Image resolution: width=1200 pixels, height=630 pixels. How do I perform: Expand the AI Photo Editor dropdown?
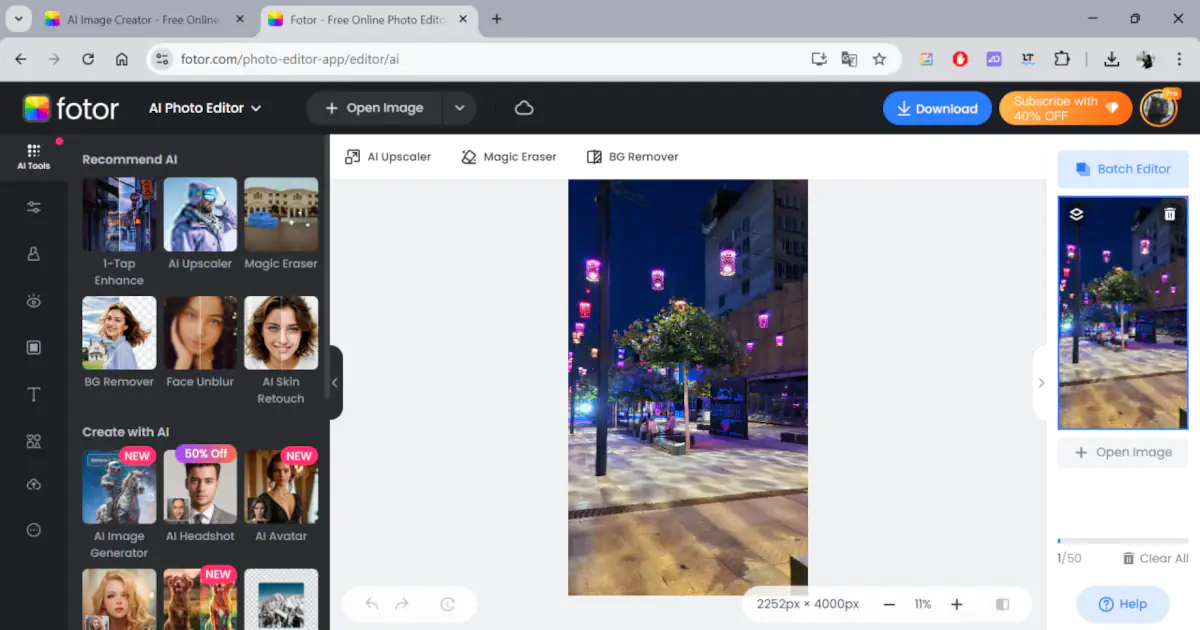pos(205,108)
